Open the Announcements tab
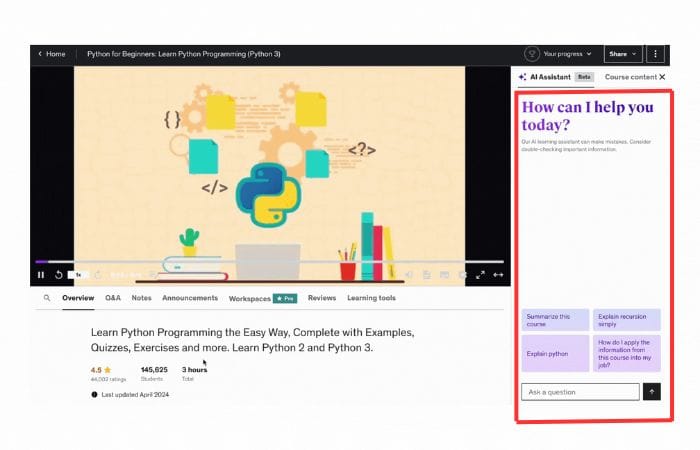Image resolution: width=700 pixels, height=450 pixels. (190, 298)
